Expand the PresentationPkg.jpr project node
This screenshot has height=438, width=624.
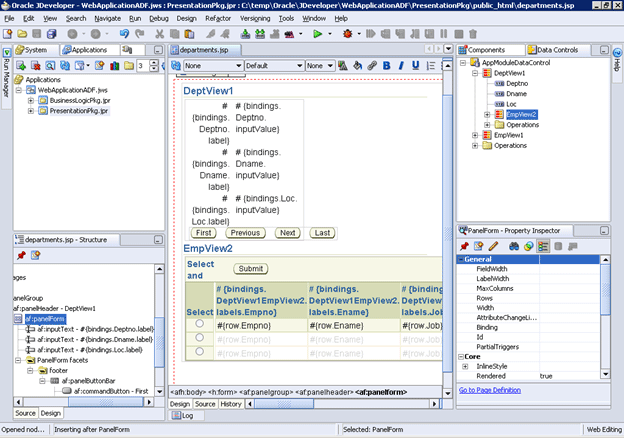[x=31, y=111]
